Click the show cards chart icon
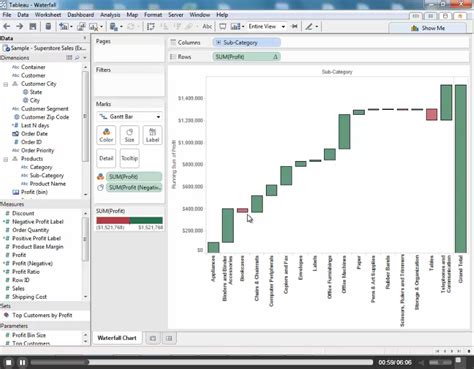This screenshot has width=474, height=369. click(235, 27)
